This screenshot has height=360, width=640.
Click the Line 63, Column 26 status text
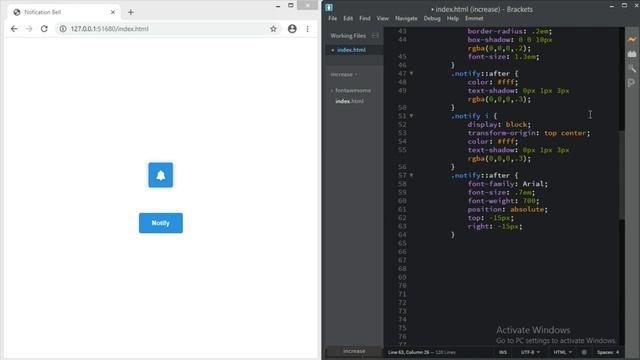tap(409, 352)
